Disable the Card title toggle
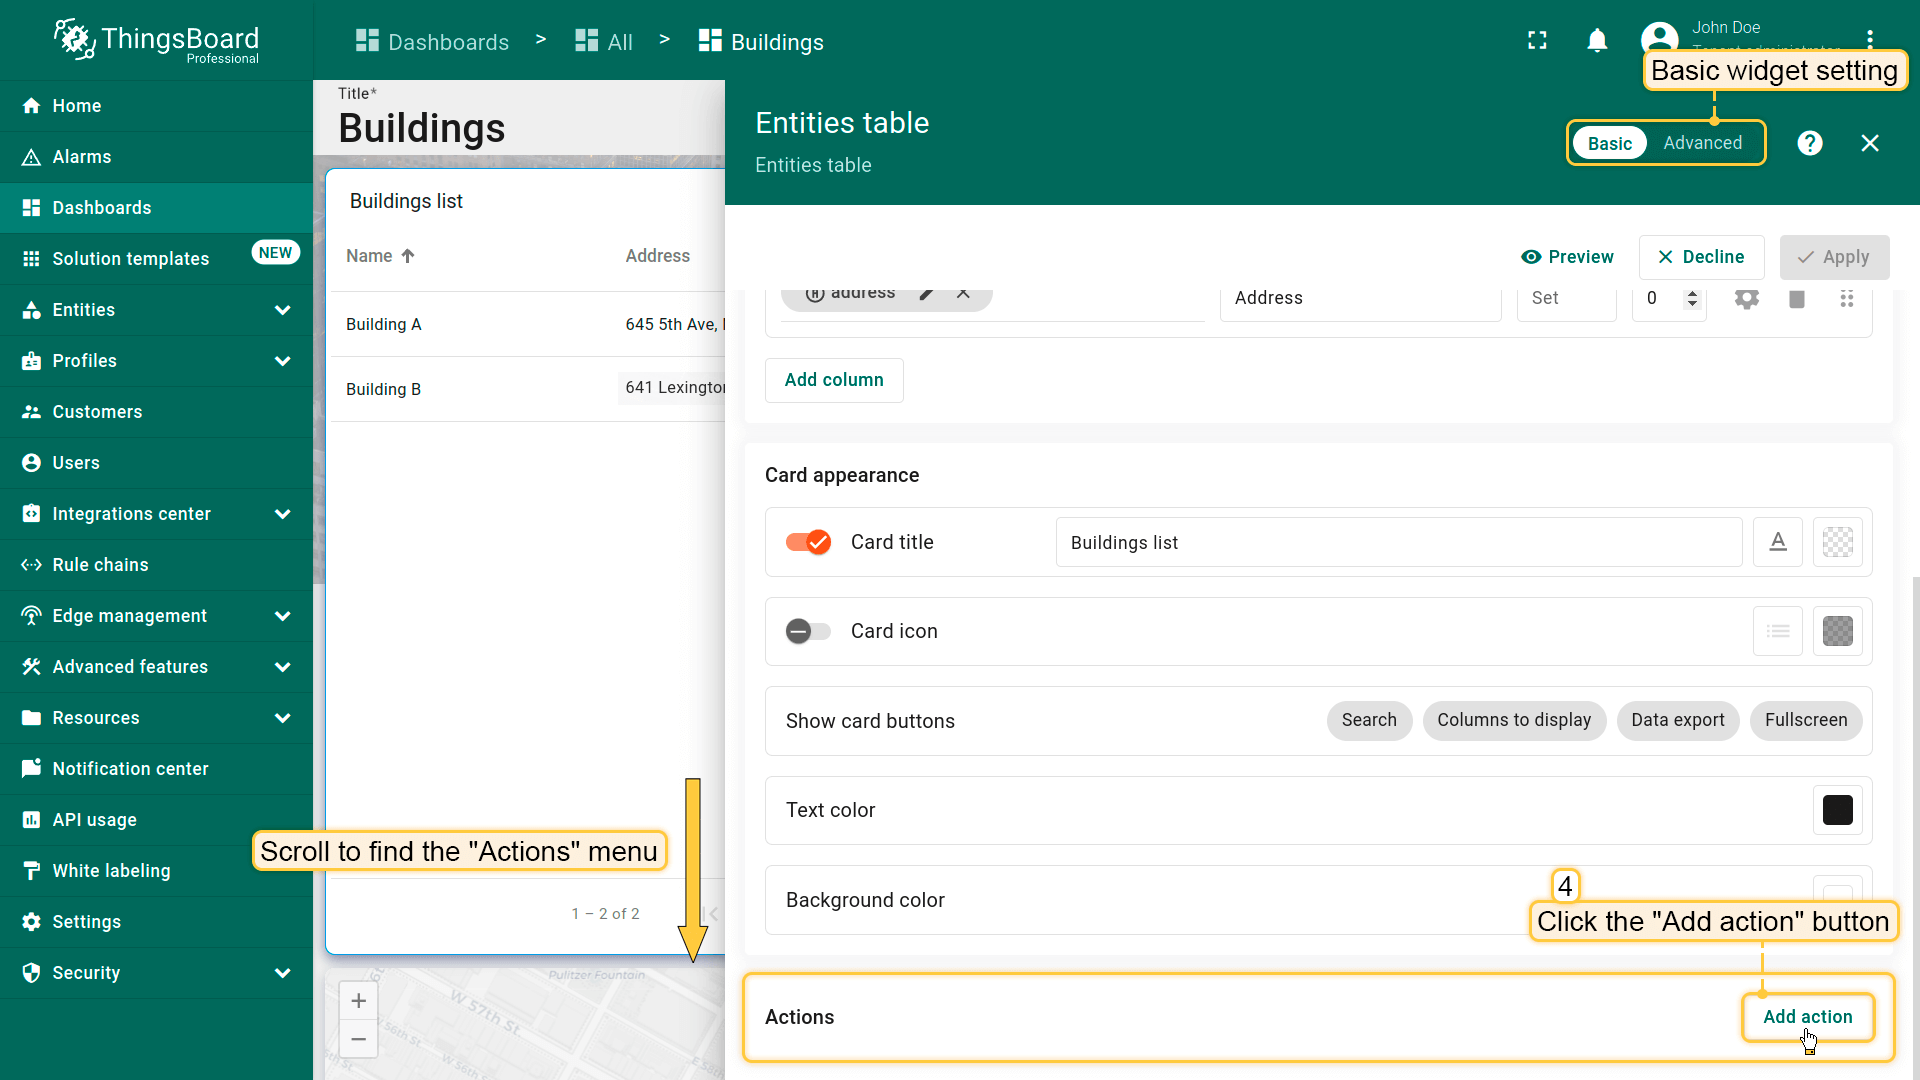Screen dimensions: 1920x1080 pyautogui.click(x=808, y=542)
